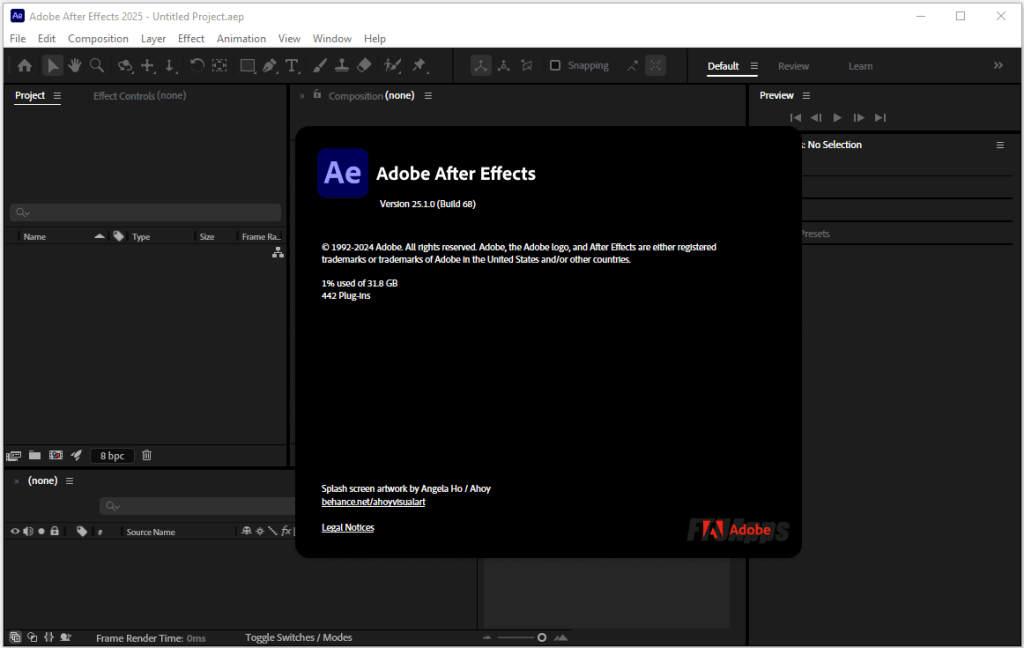Select the Eraser tool
The image size is (1024, 648).
pyautogui.click(x=364, y=66)
